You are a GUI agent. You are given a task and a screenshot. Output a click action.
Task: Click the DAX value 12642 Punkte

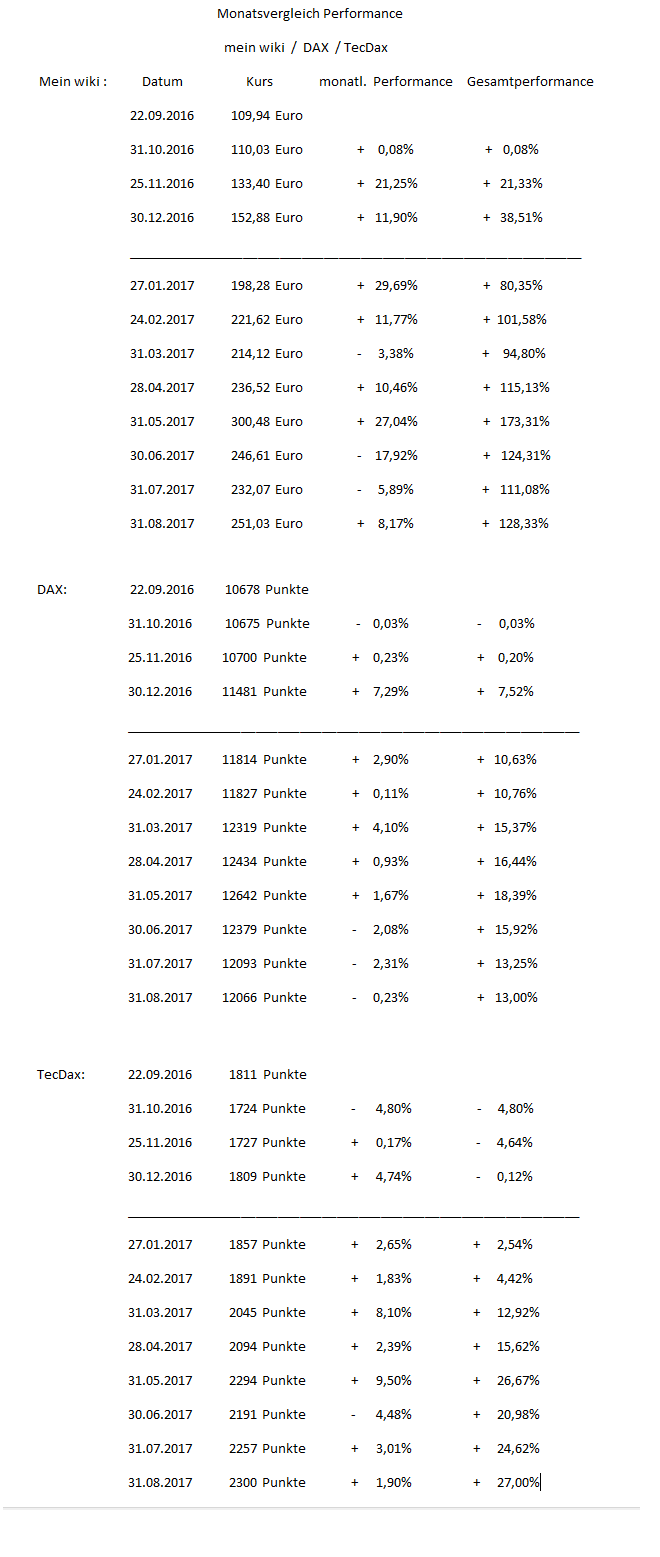(x=264, y=896)
